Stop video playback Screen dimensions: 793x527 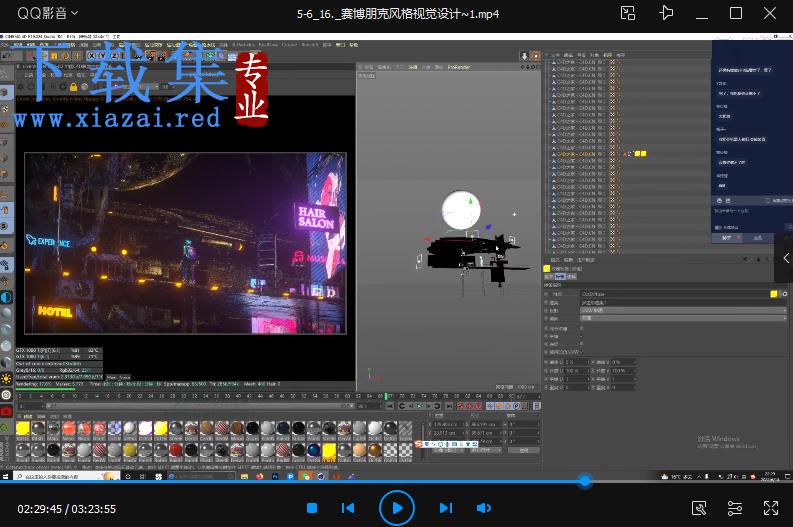pos(312,508)
